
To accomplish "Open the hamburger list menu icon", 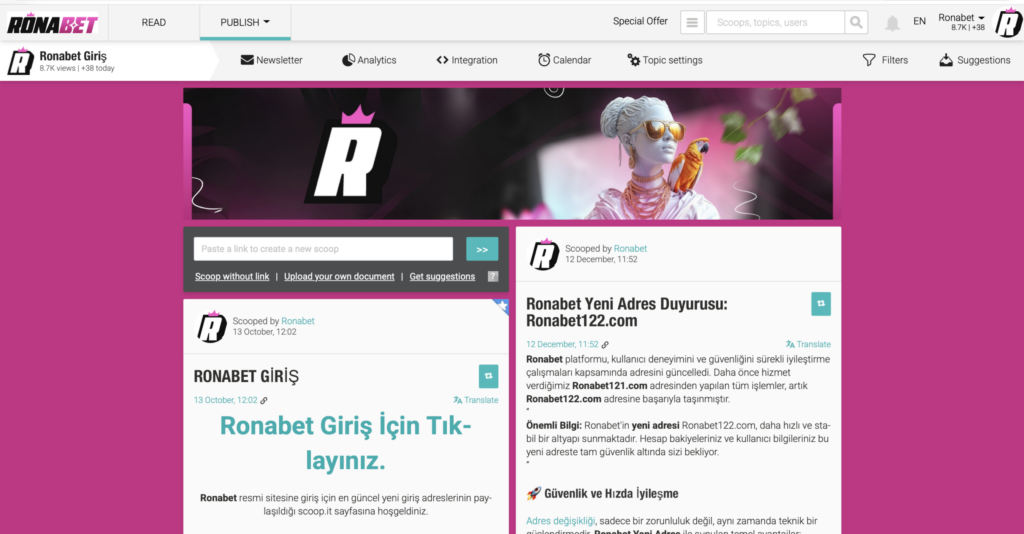I will tap(692, 22).
